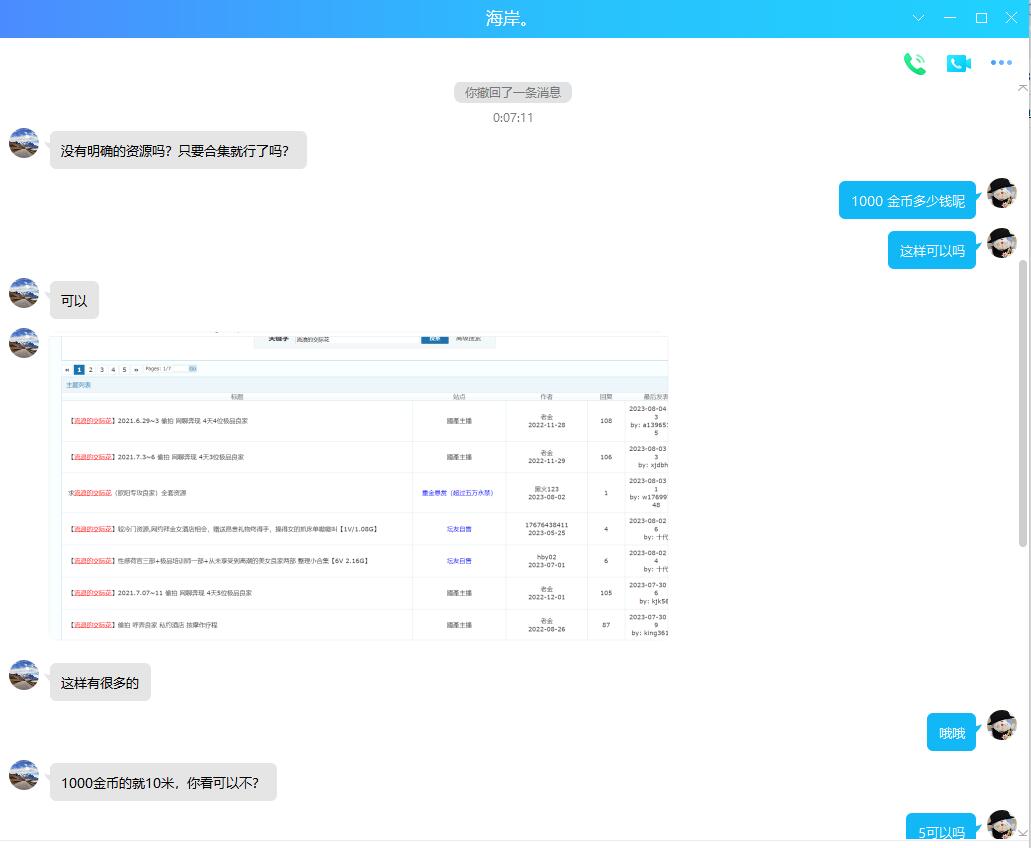1031x848 pixels.
Task: Select the '这样可以吗' message bubble
Action: 932,251
